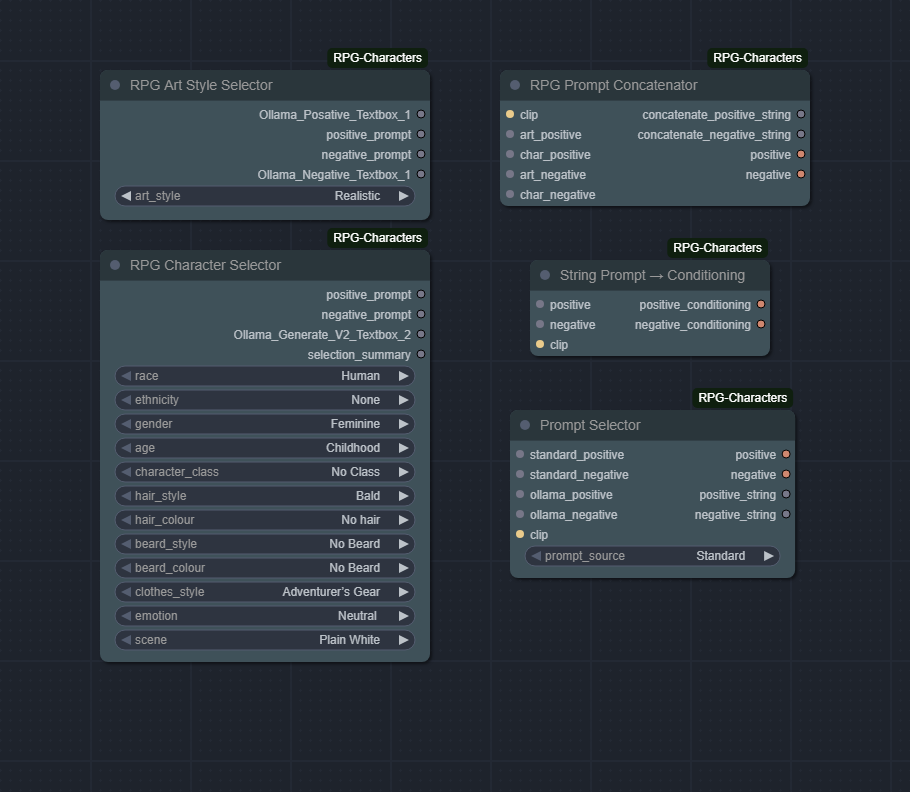Screen dimensions: 910x792
Task: Click next arrow on emotion widget
Action: (x=403, y=616)
